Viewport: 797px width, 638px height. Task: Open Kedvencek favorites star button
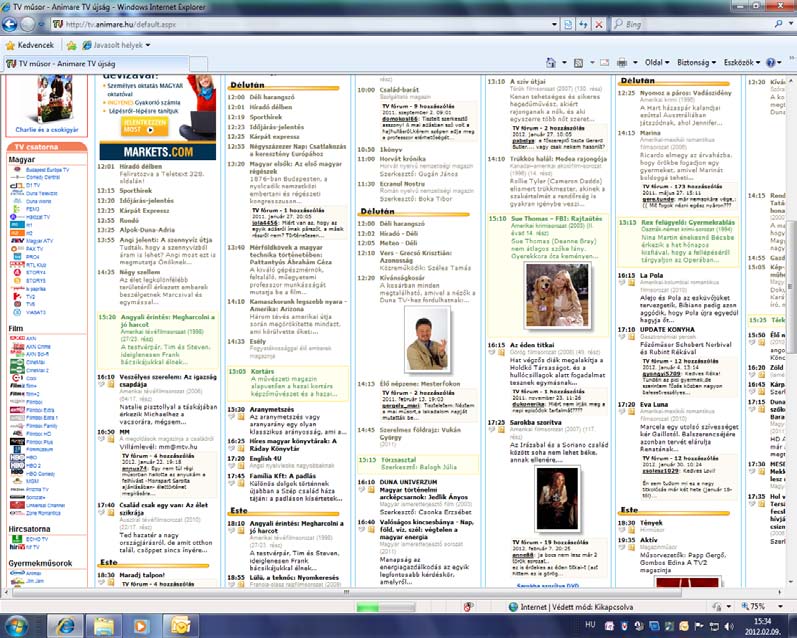tap(29, 45)
